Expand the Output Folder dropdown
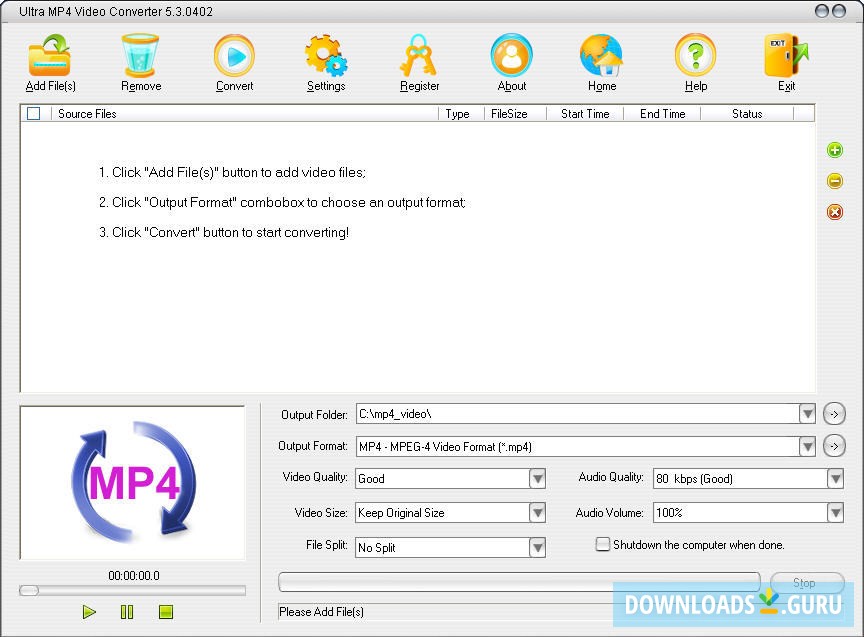This screenshot has width=864, height=637. (x=807, y=413)
